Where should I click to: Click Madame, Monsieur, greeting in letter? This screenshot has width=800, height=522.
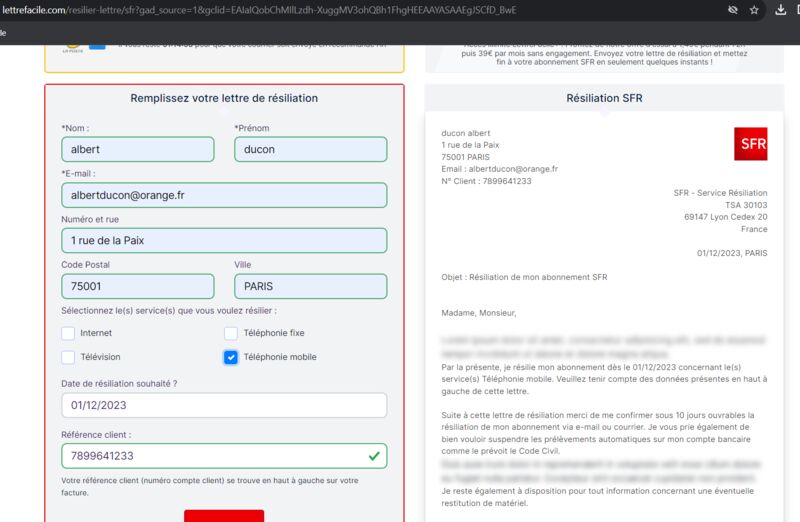(x=479, y=313)
